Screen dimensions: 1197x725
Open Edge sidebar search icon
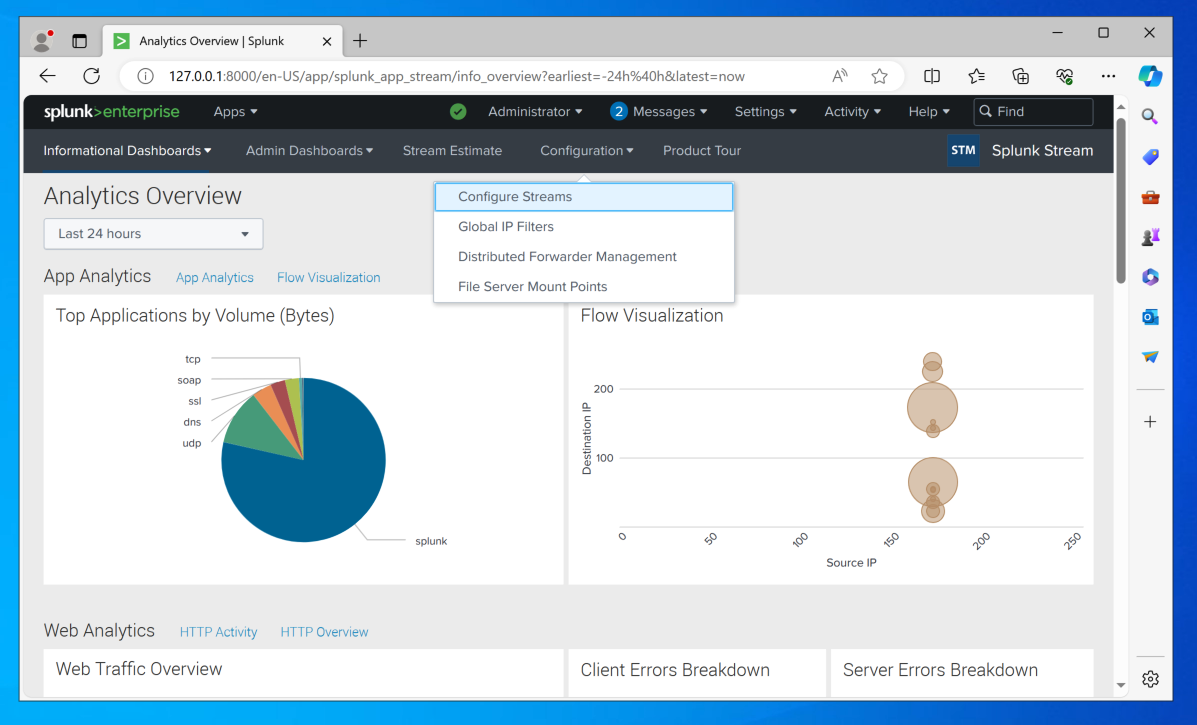[x=1150, y=116]
